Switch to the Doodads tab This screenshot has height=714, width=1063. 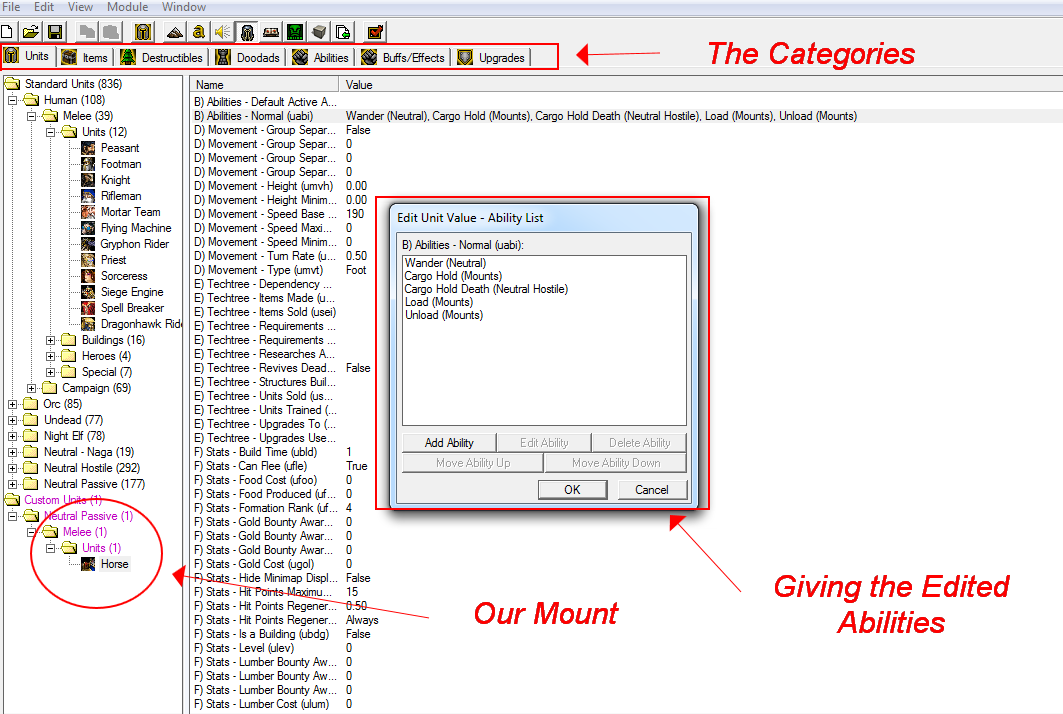click(x=247, y=58)
